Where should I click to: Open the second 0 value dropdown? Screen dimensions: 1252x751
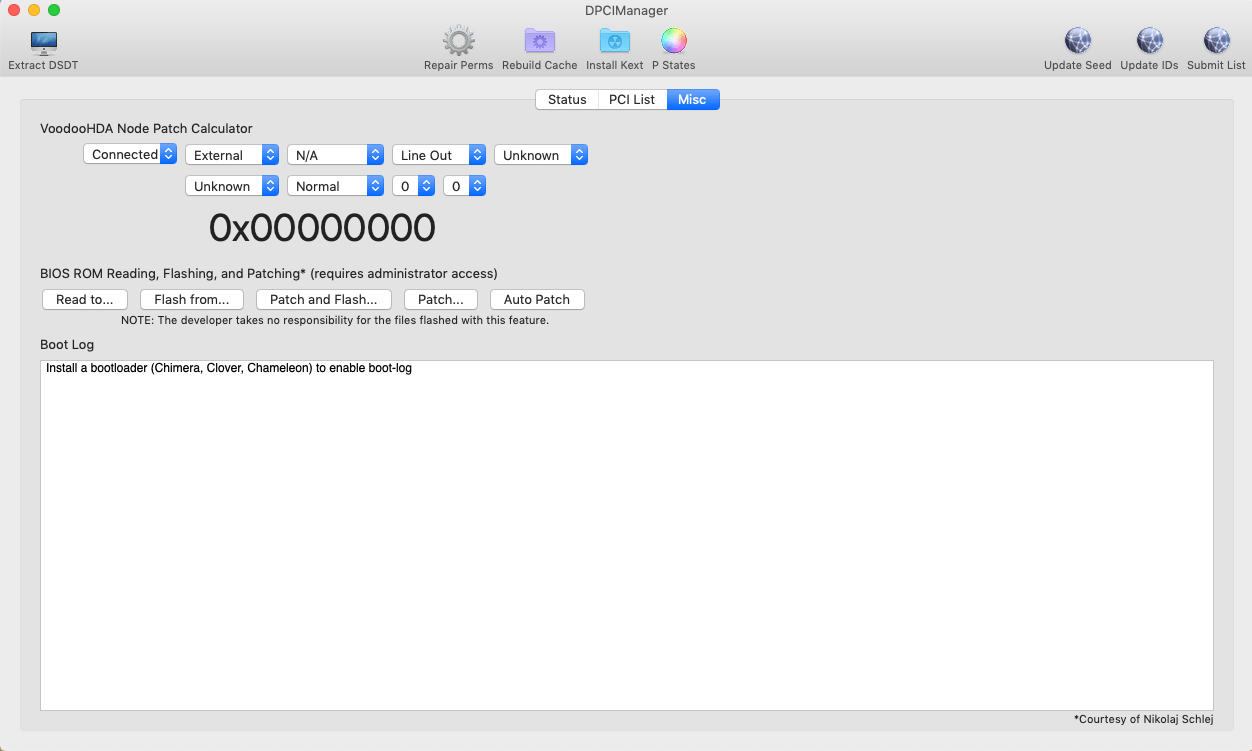[x=465, y=186]
